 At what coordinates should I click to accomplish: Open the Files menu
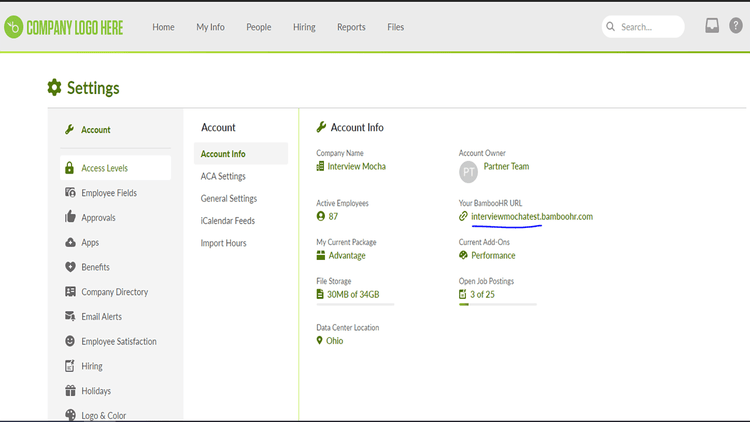coord(396,27)
